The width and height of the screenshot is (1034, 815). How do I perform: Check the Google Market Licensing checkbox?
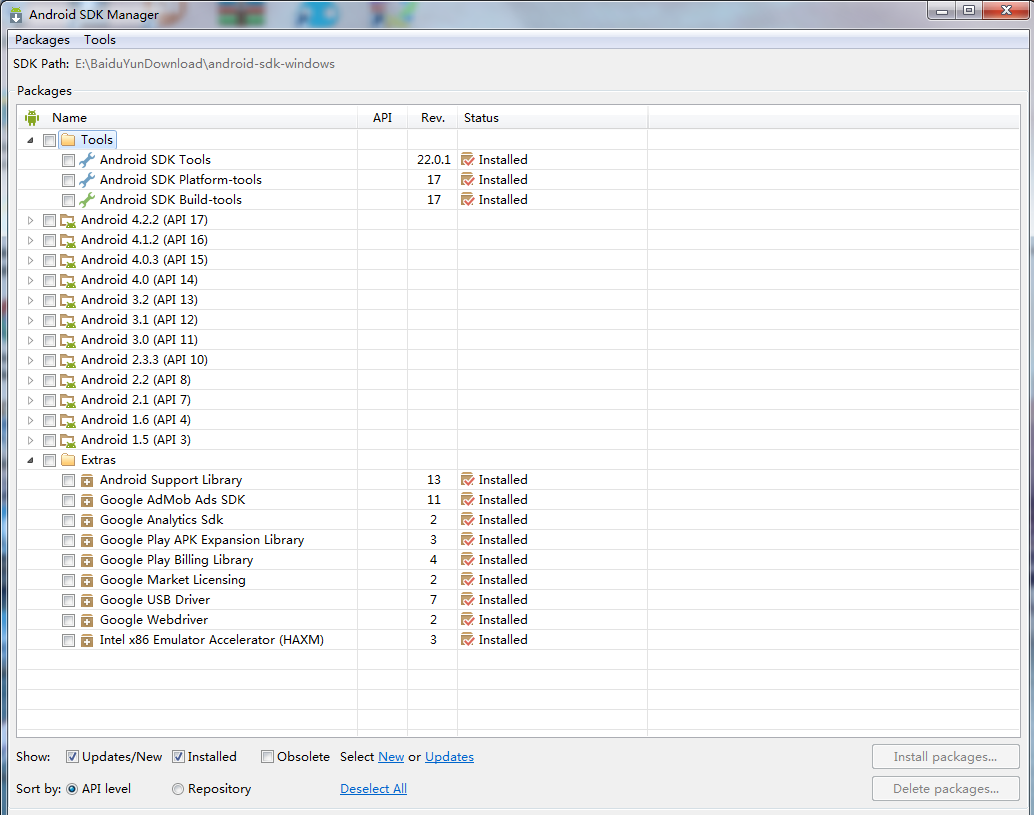69,580
